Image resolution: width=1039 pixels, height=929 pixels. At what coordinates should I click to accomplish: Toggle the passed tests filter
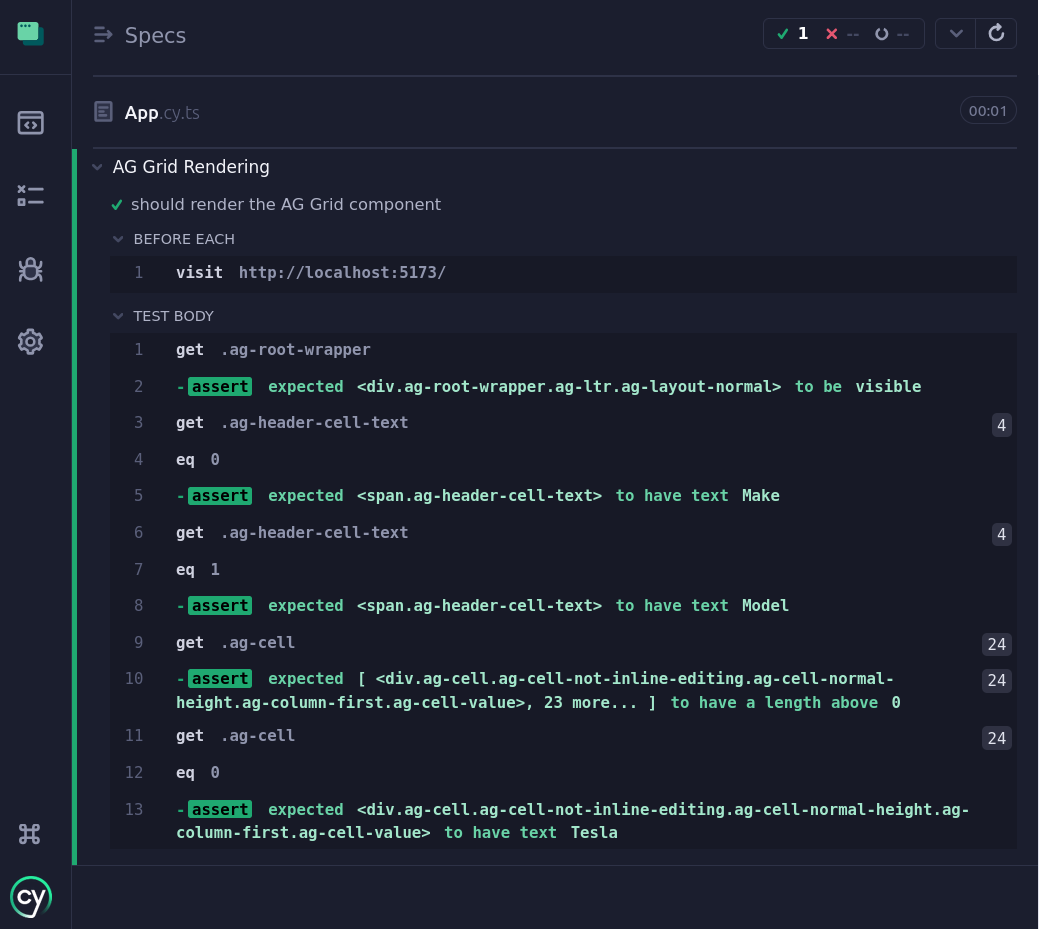click(x=793, y=33)
